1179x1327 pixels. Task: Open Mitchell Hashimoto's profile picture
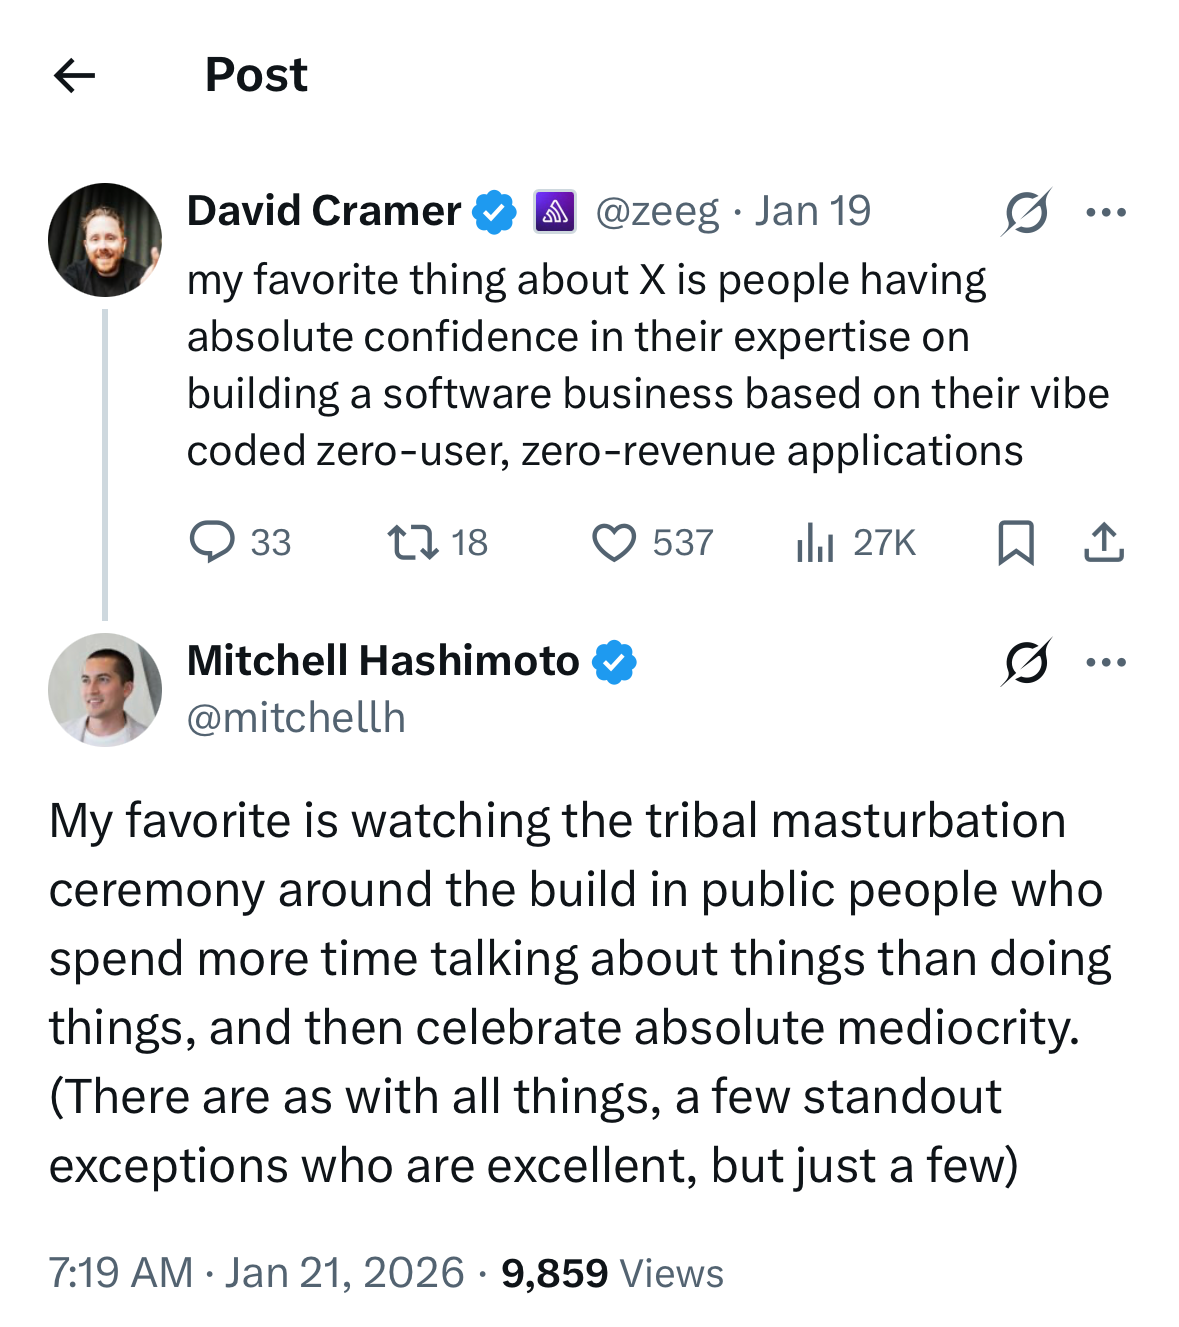click(x=105, y=690)
